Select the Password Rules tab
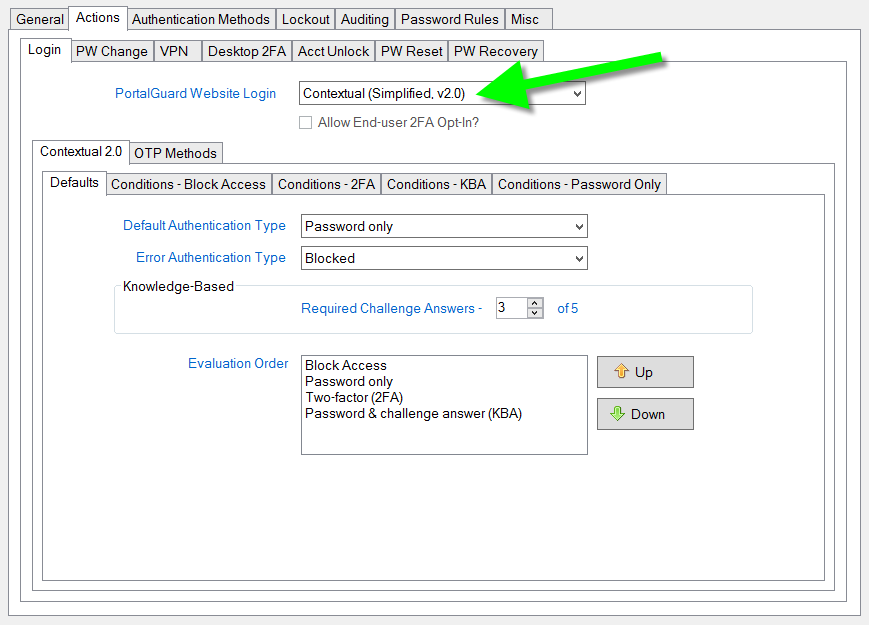869x625 pixels. (449, 19)
